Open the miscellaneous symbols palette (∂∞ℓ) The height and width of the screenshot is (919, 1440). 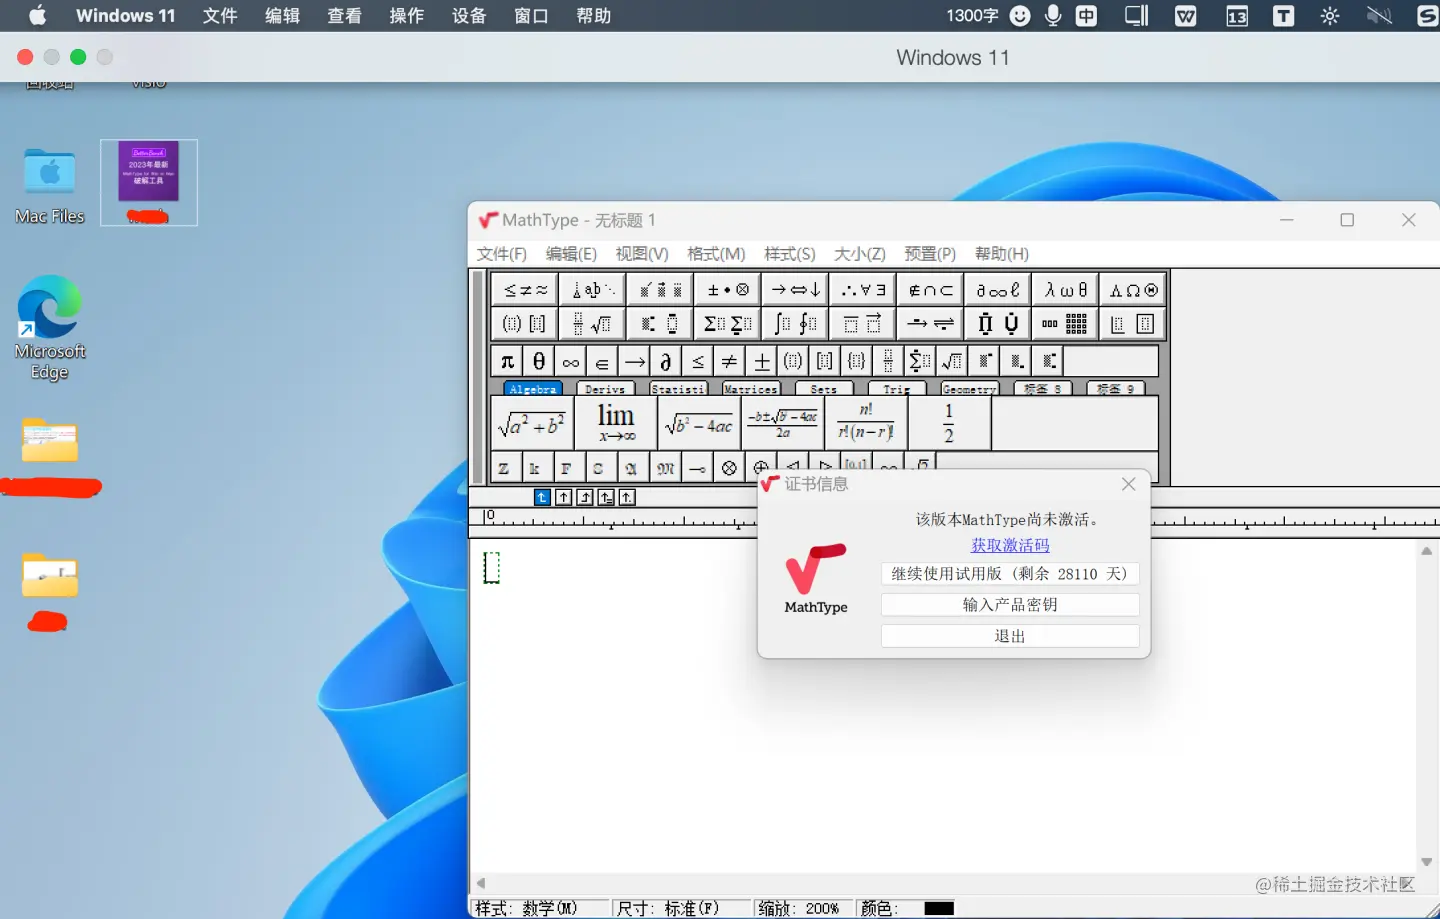pos(998,290)
